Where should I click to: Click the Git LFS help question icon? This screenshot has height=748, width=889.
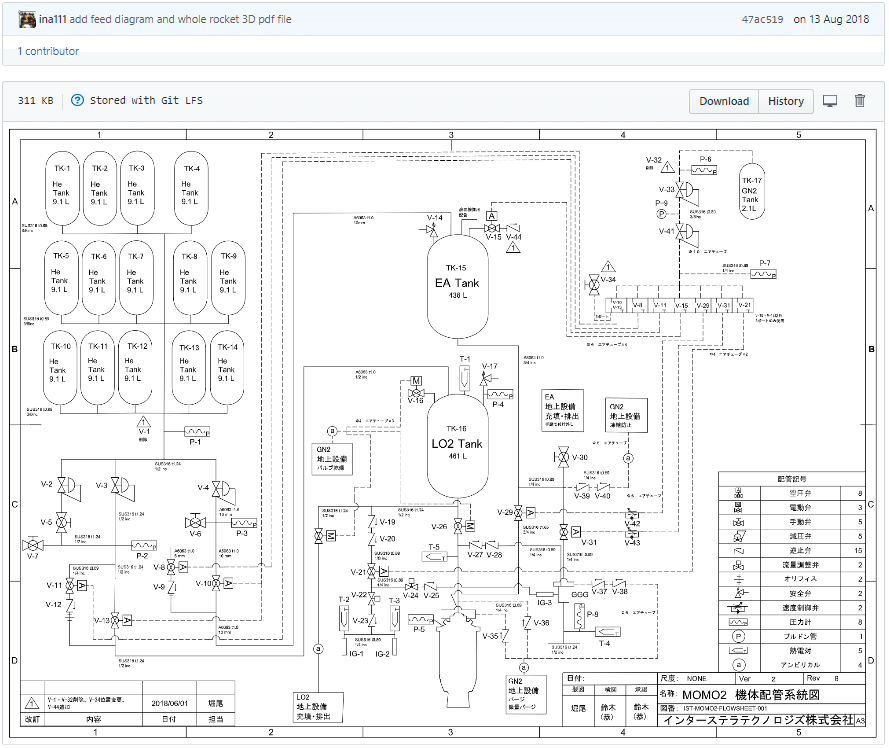pos(77,100)
